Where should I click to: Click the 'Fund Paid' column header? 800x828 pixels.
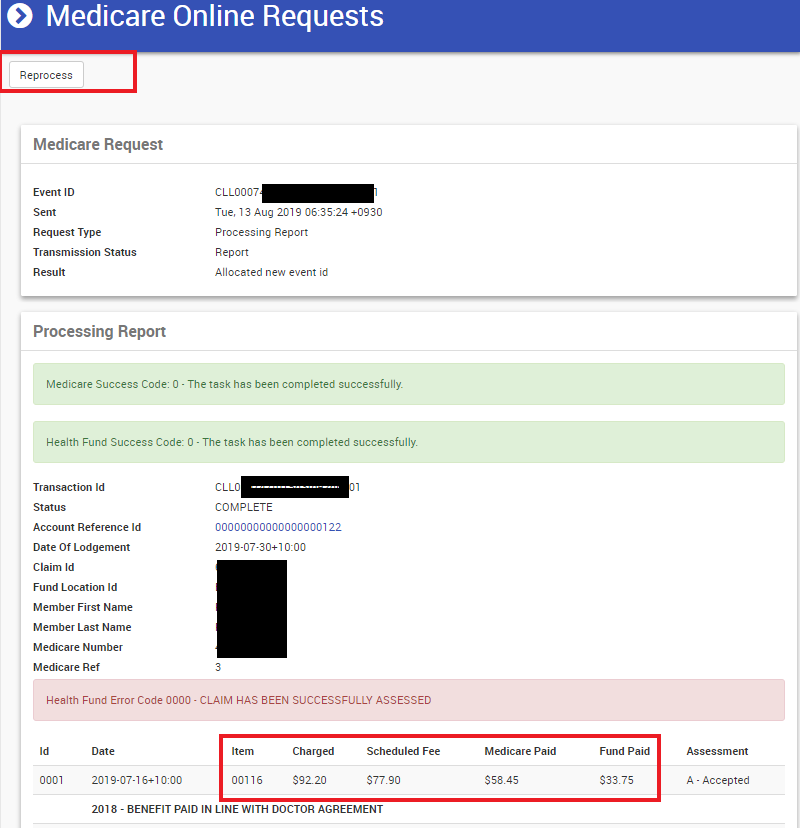(625, 751)
